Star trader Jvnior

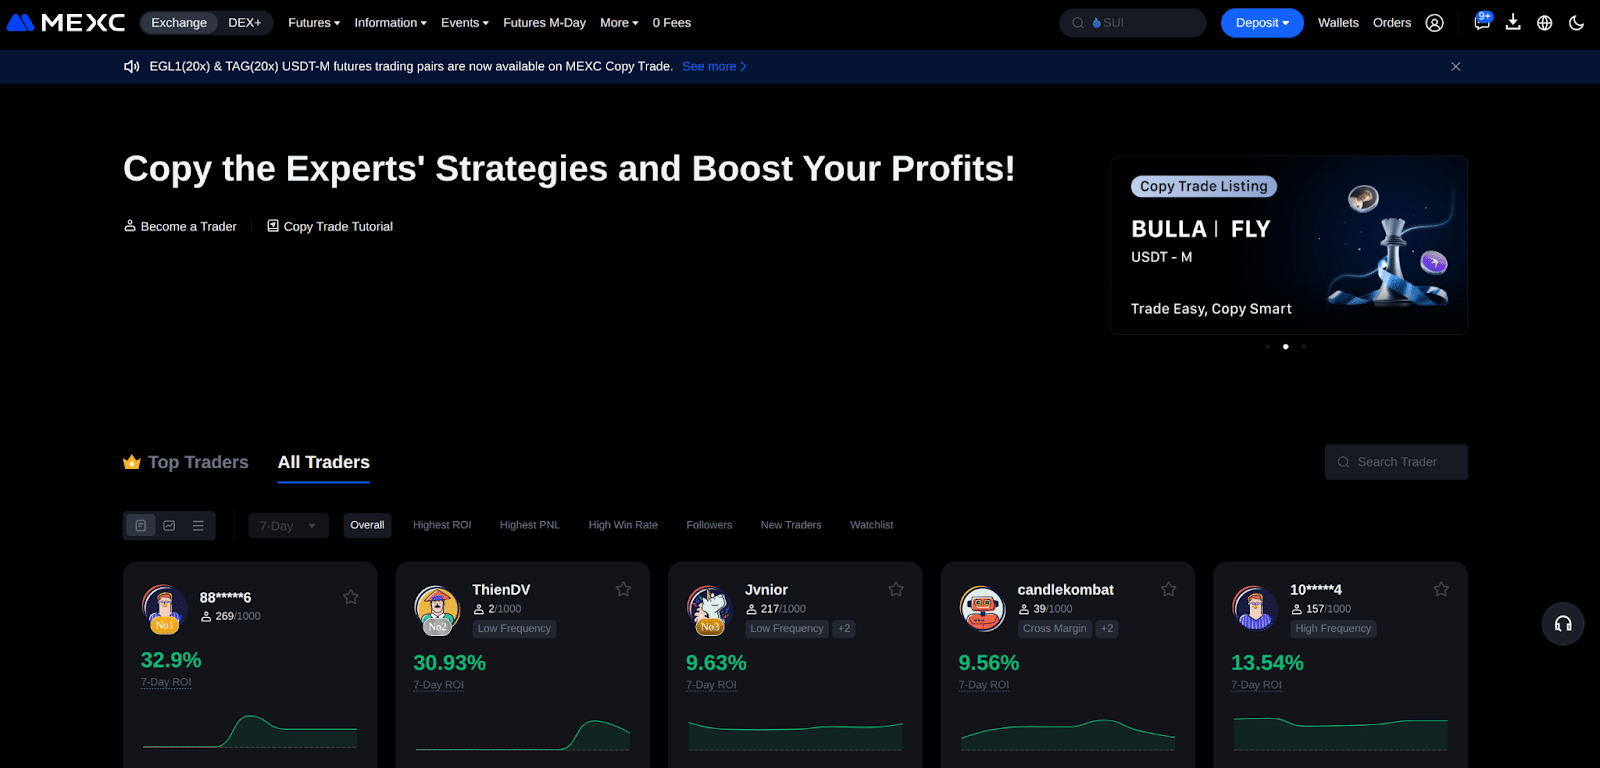(x=896, y=589)
